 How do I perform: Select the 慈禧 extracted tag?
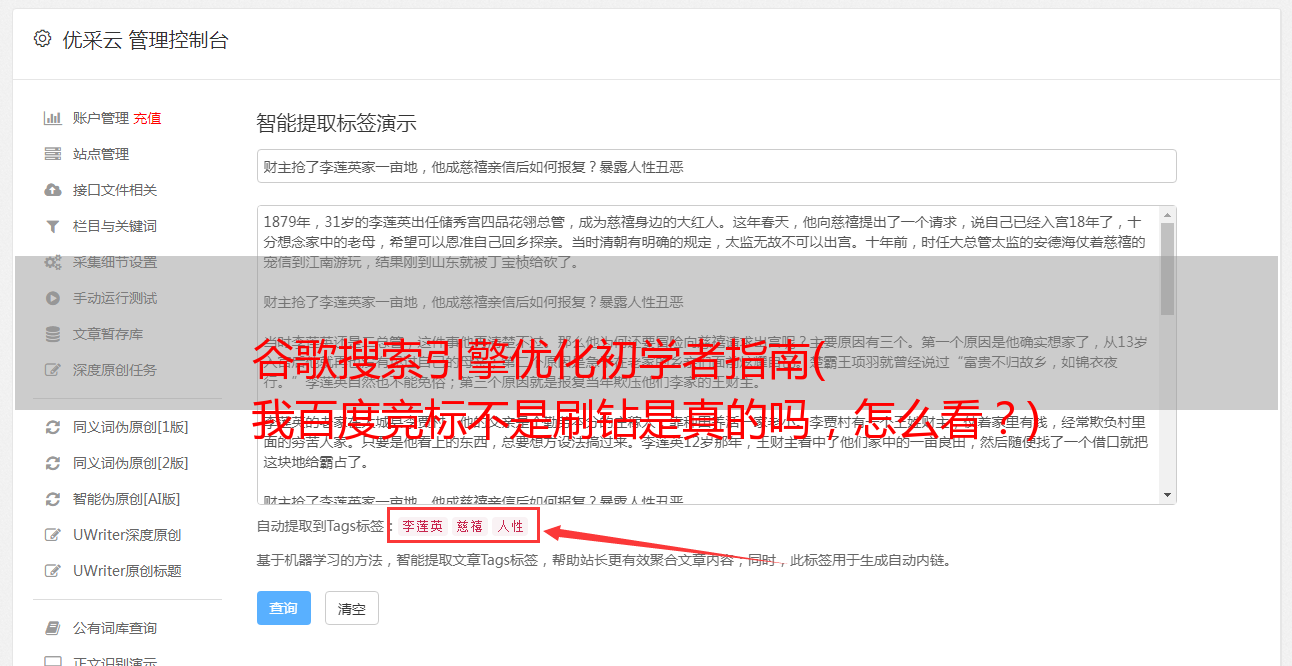click(x=470, y=526)
